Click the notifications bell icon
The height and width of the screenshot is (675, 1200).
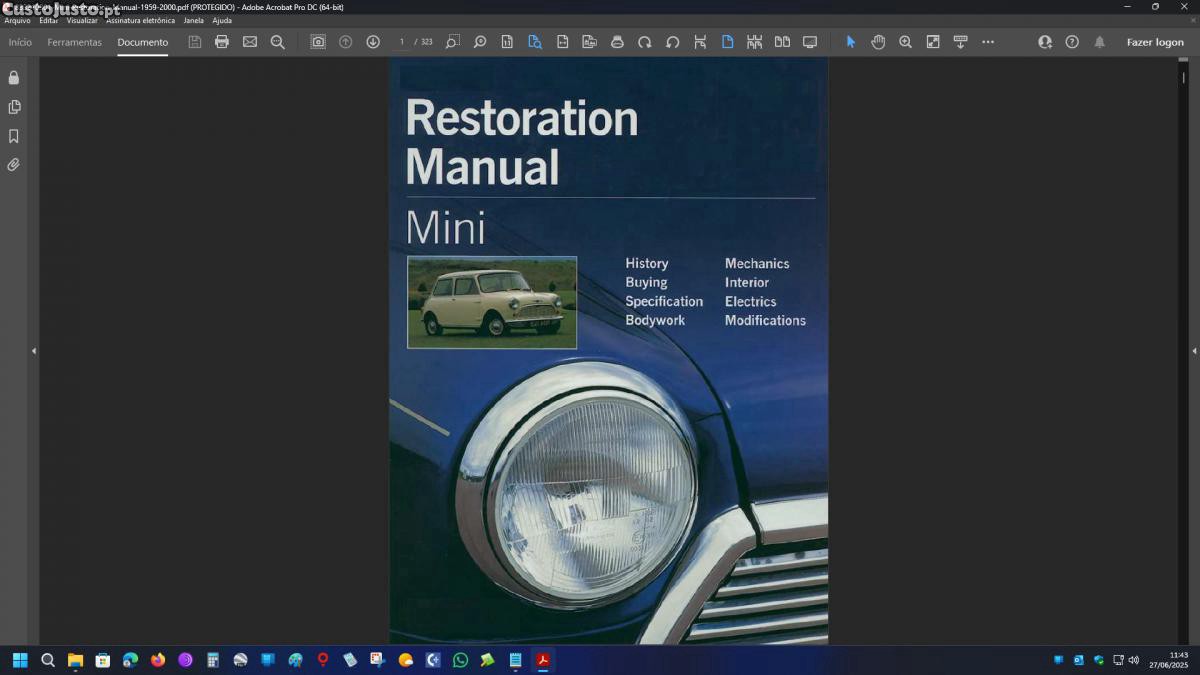1099,42
